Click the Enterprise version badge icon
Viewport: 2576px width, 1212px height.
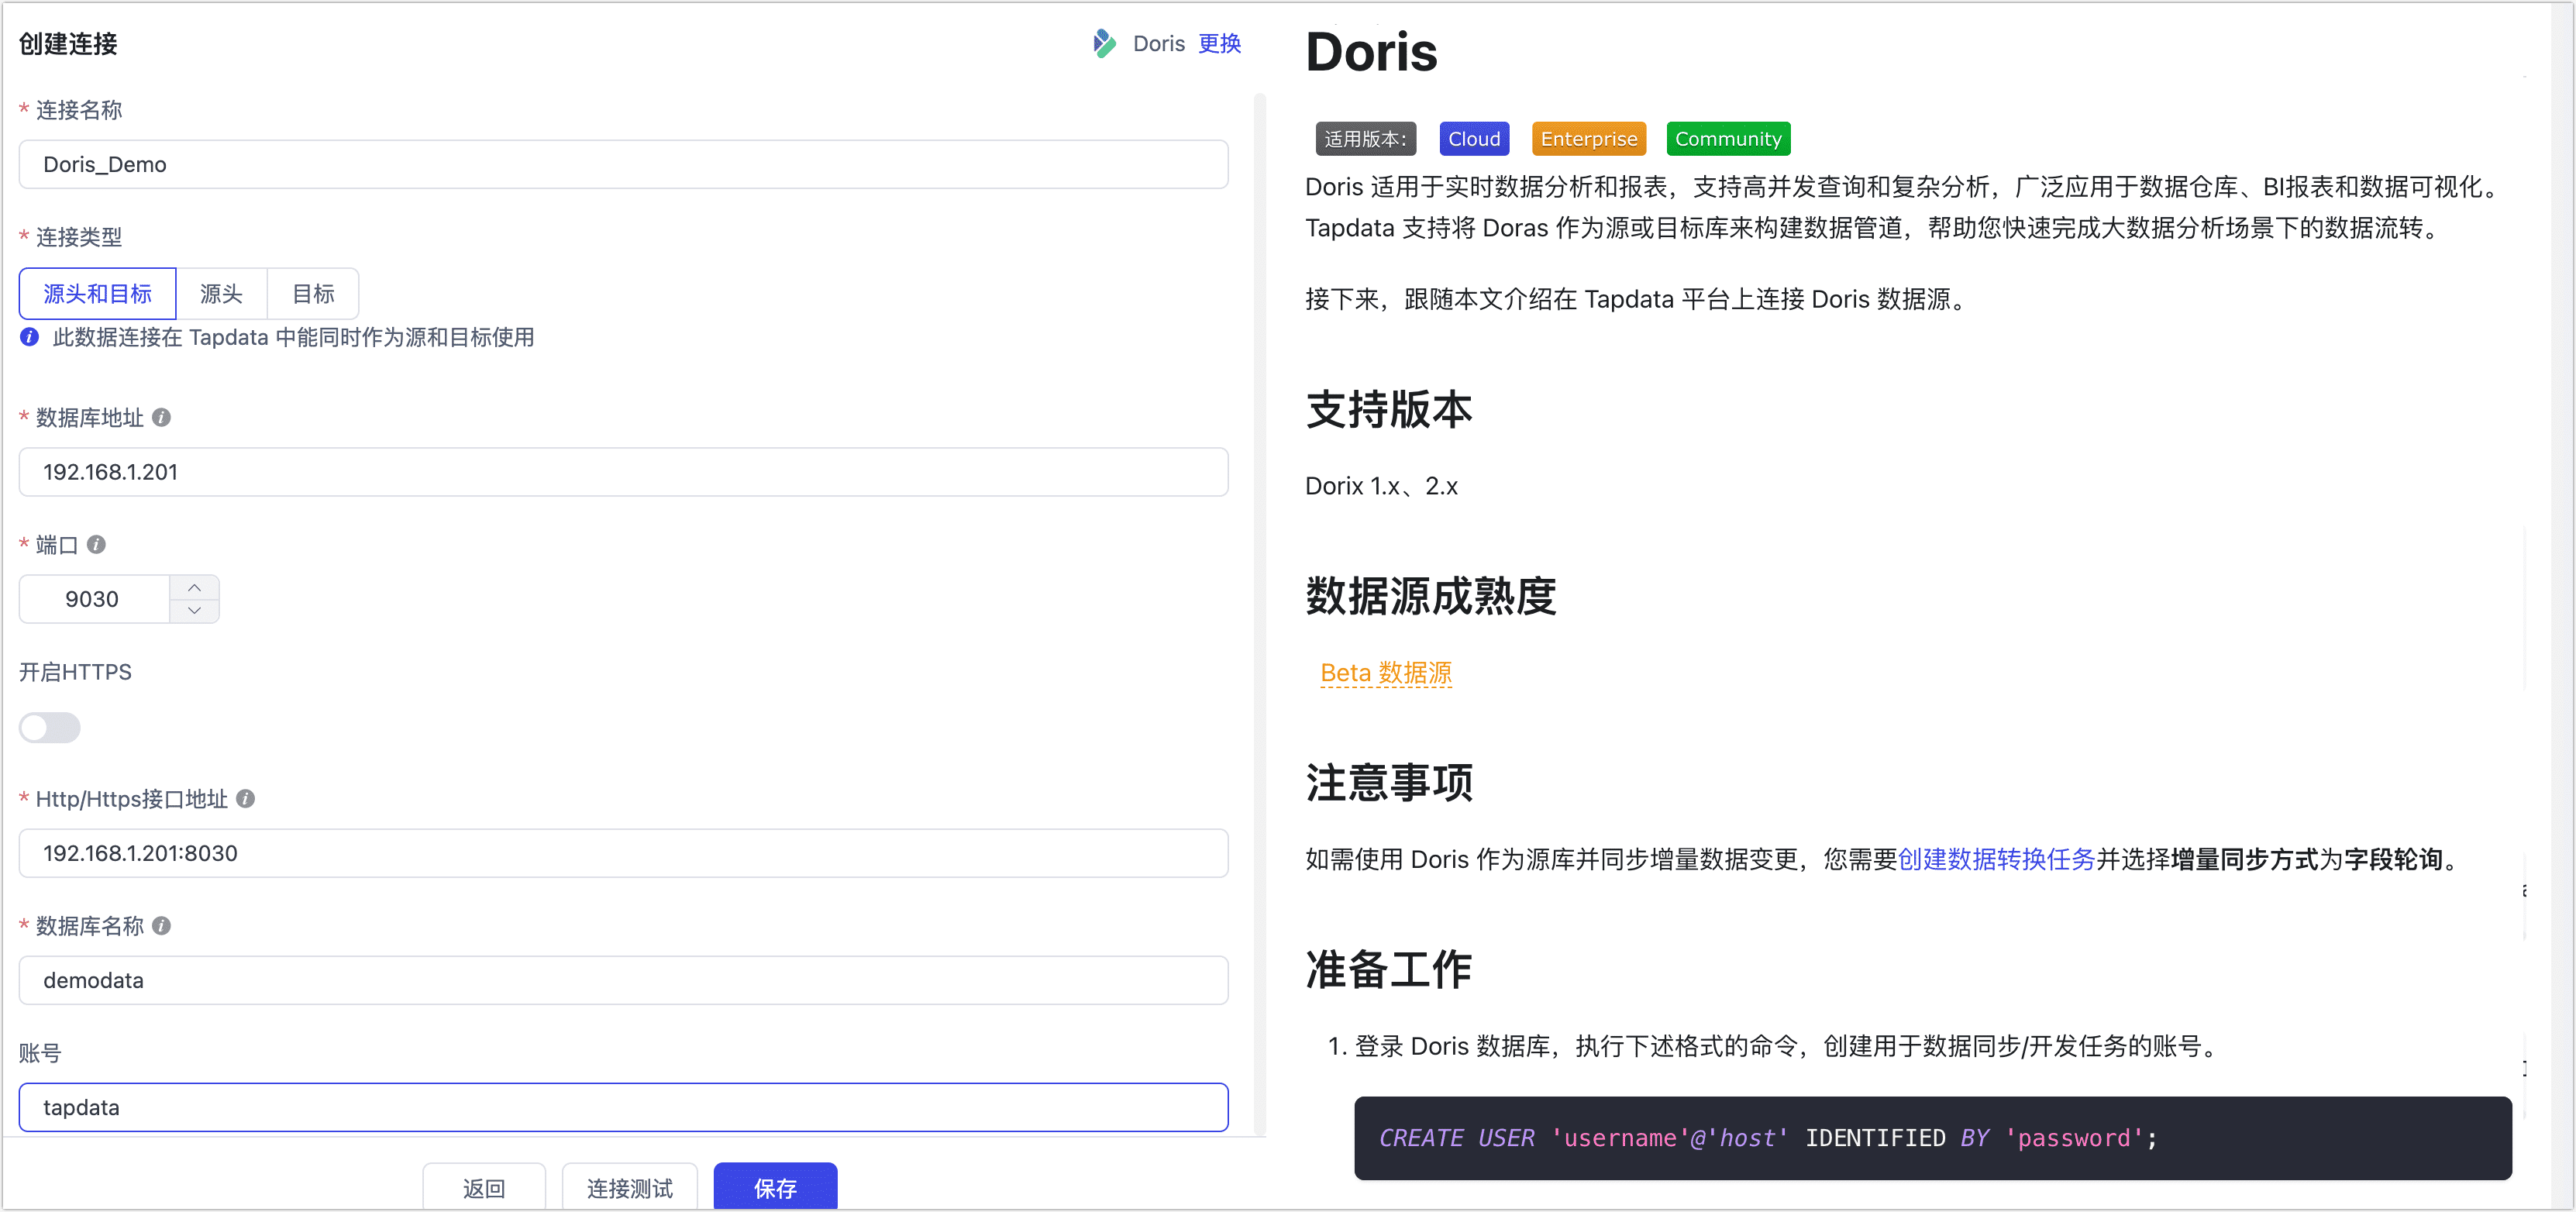coord(1589,138)
